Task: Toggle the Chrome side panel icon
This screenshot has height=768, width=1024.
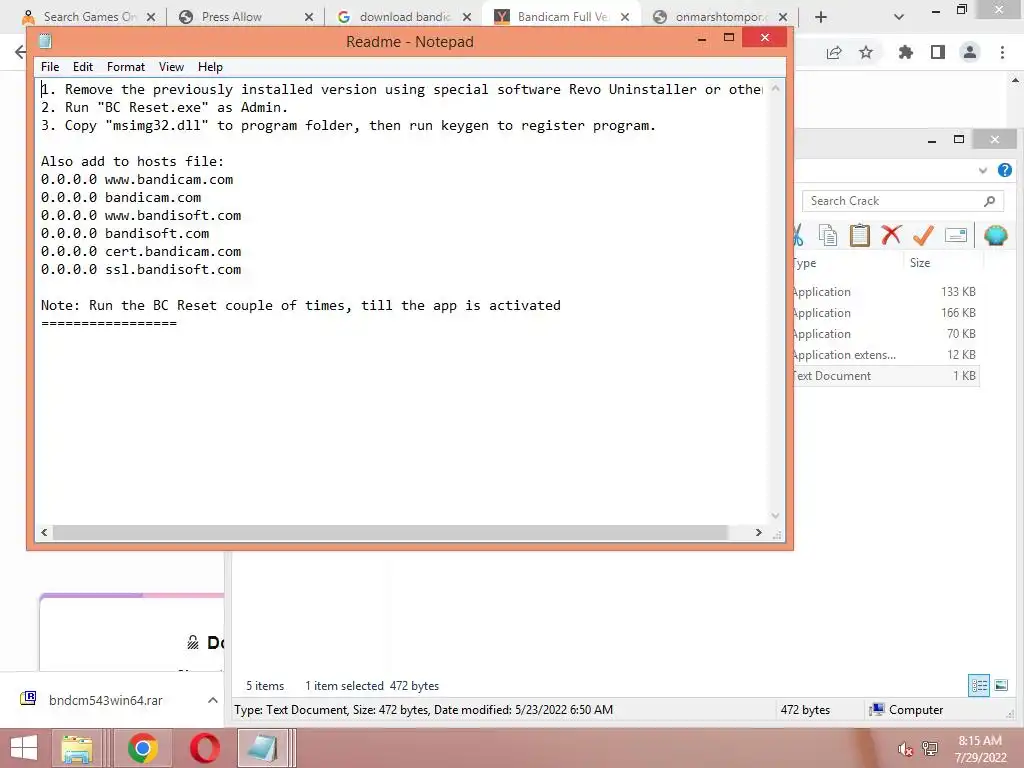Action: [938, 52]
